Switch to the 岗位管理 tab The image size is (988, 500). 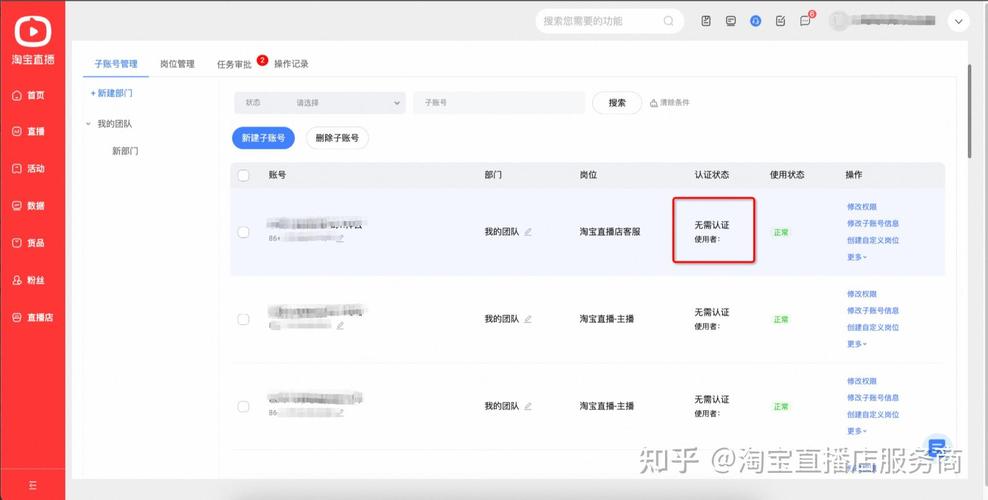pyautogui.click(x=177, y=64)
